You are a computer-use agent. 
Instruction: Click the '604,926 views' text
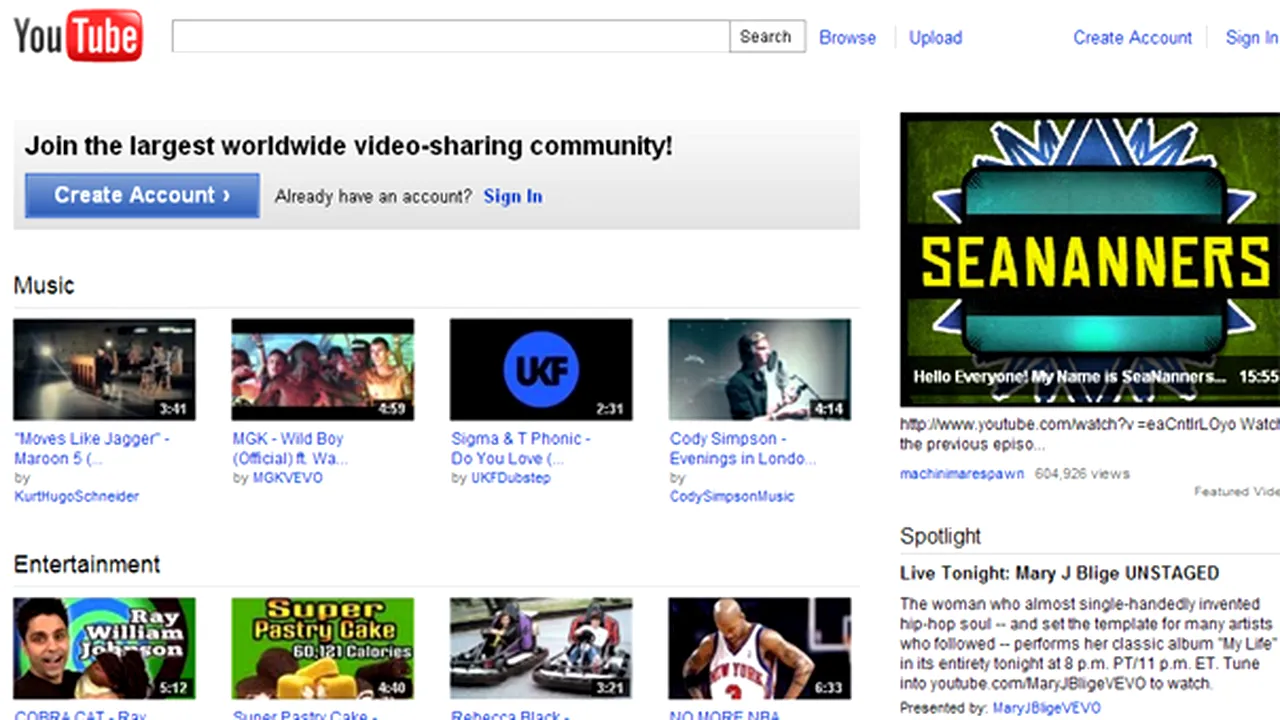point(1082,473)
